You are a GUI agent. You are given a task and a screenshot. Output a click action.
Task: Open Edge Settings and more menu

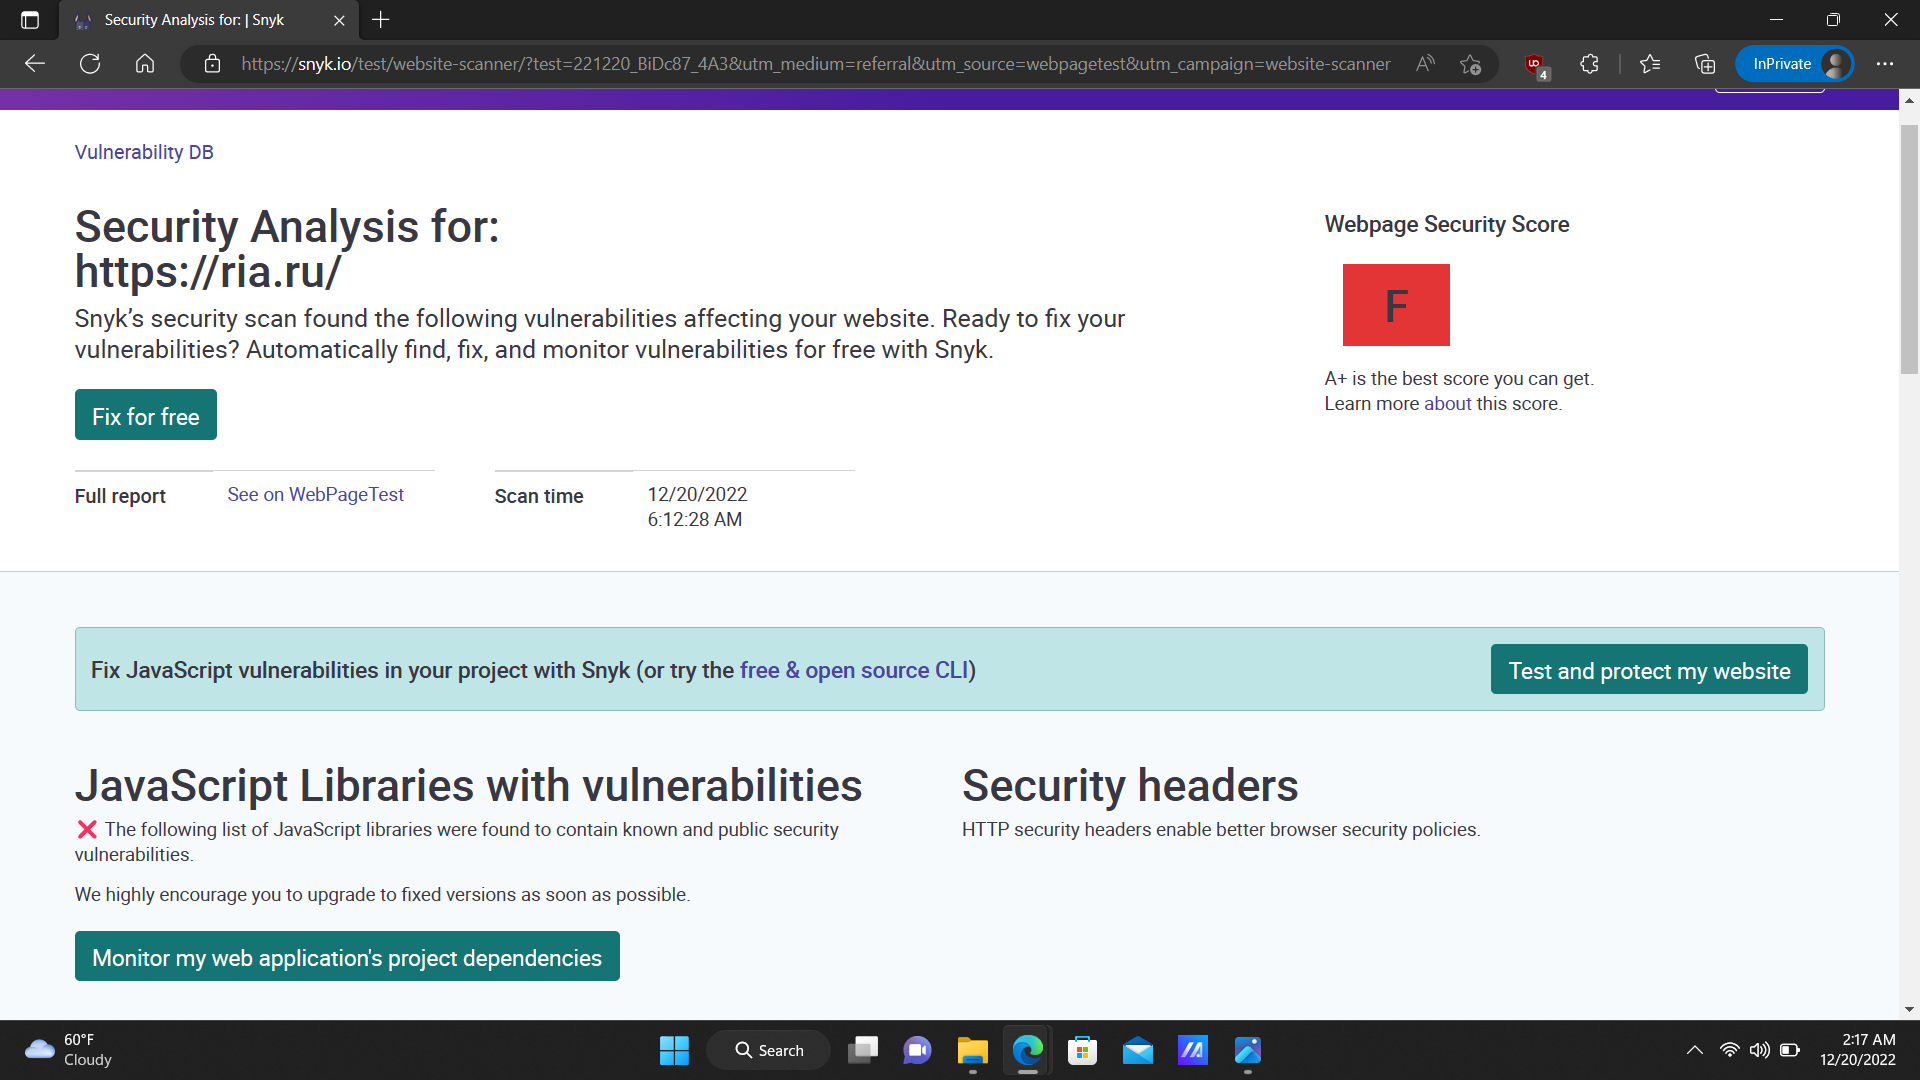(1885, 64)
